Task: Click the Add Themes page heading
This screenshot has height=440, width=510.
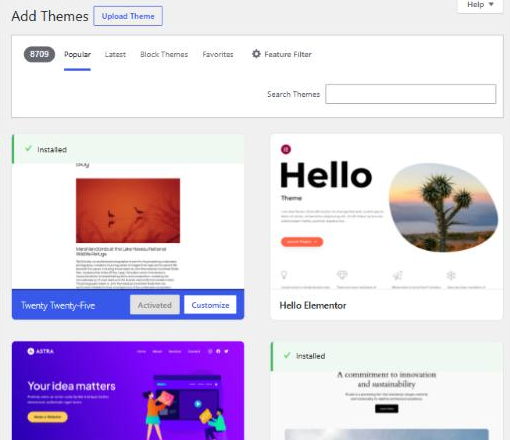Action: coord(50,16)
